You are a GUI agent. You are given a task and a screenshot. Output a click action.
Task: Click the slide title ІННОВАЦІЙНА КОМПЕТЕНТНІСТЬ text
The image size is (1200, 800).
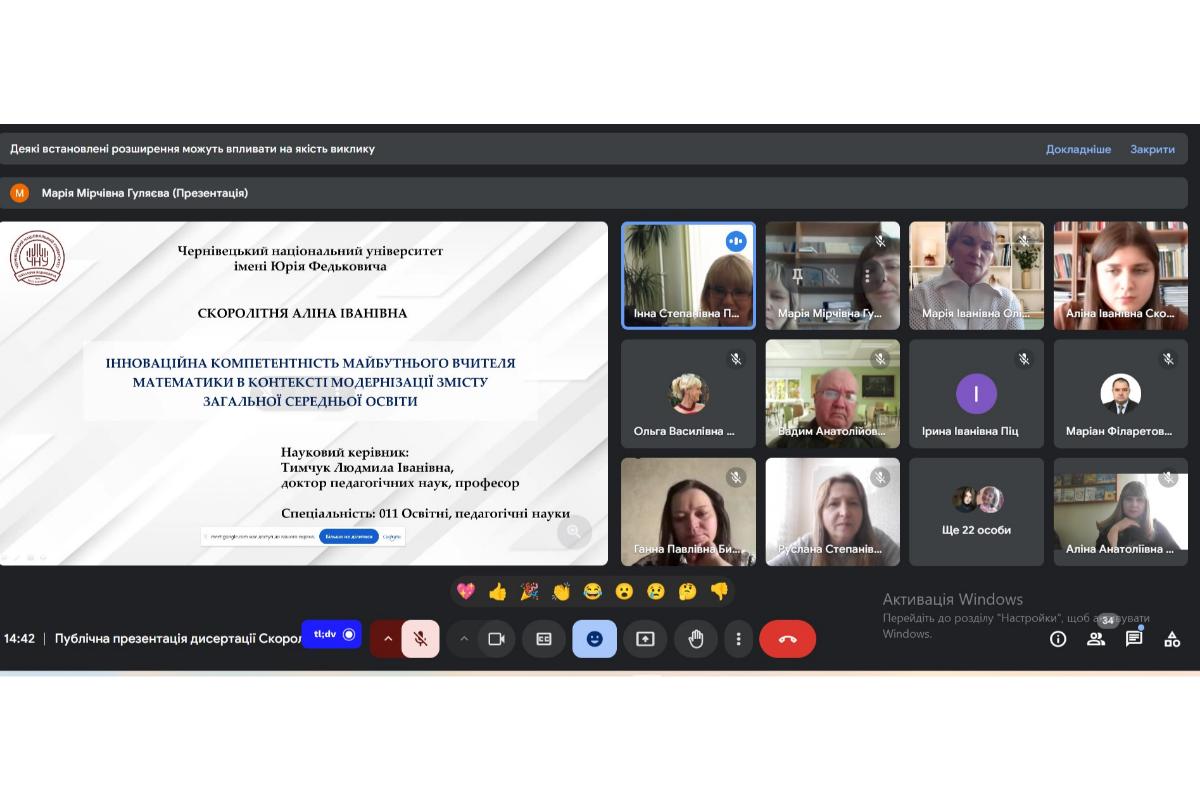311,382
